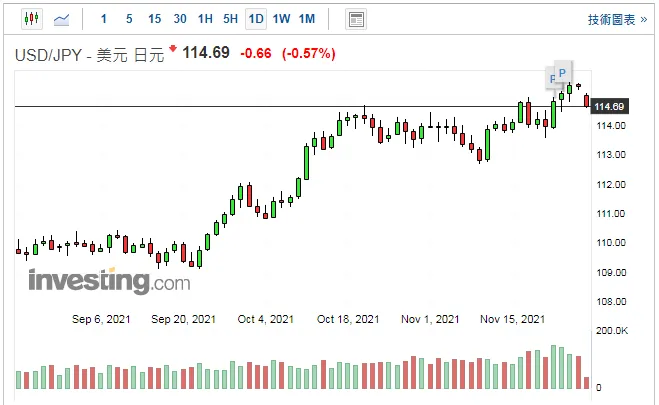The height and width of the screenshot is (405, 659).
Task: Open the 技術圖表 technical chart link
Action: coord(617,20)
